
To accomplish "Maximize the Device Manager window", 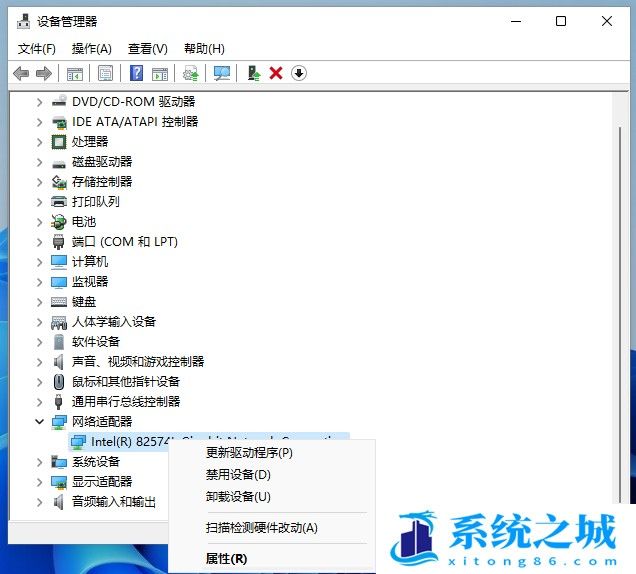I will 561,21.
